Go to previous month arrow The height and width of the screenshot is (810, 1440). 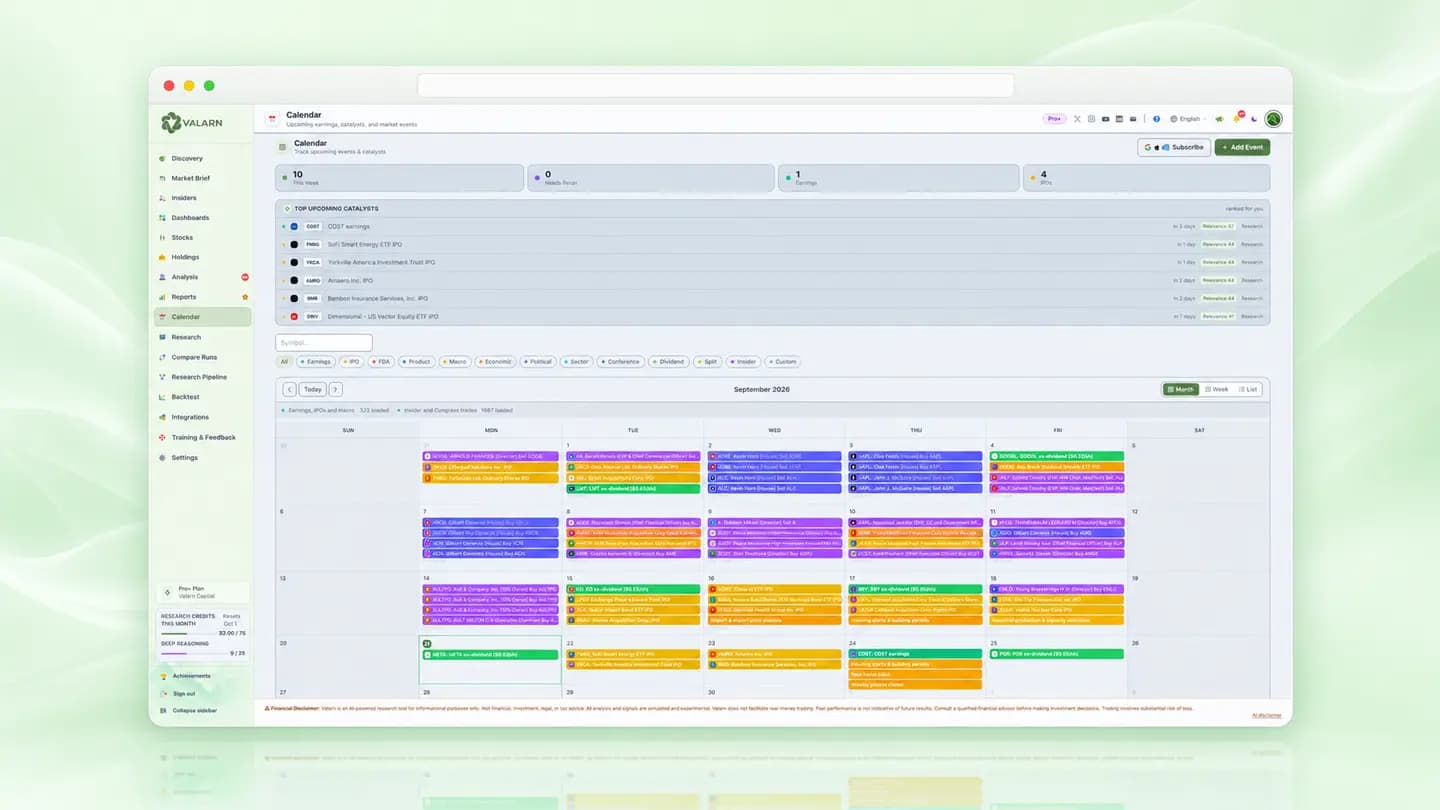289,389
